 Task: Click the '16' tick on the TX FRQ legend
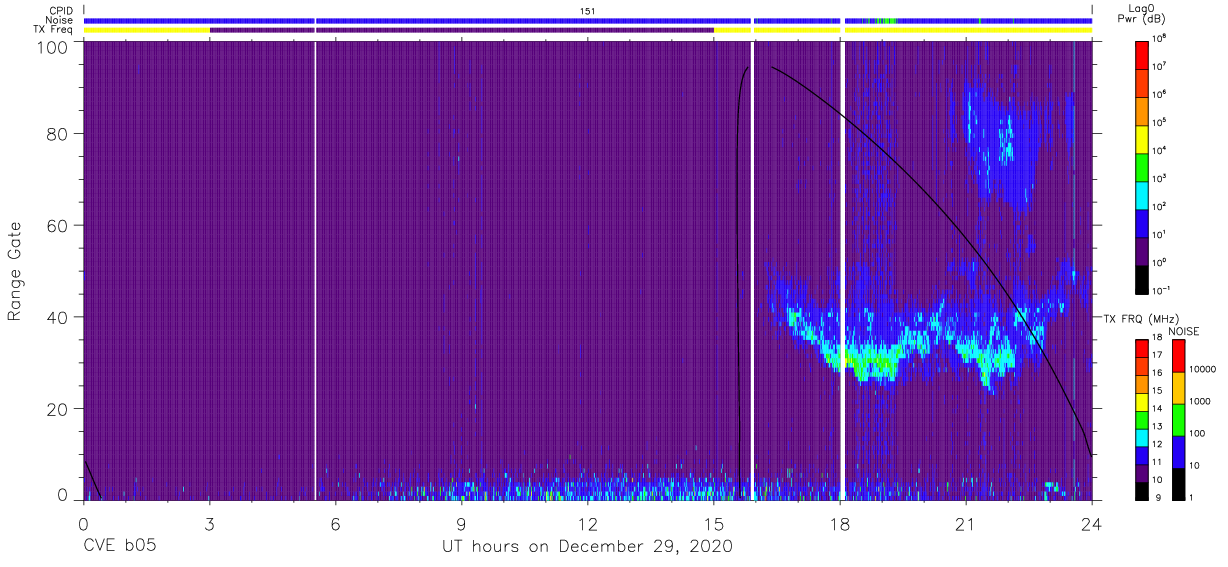tap(1157, 374)
